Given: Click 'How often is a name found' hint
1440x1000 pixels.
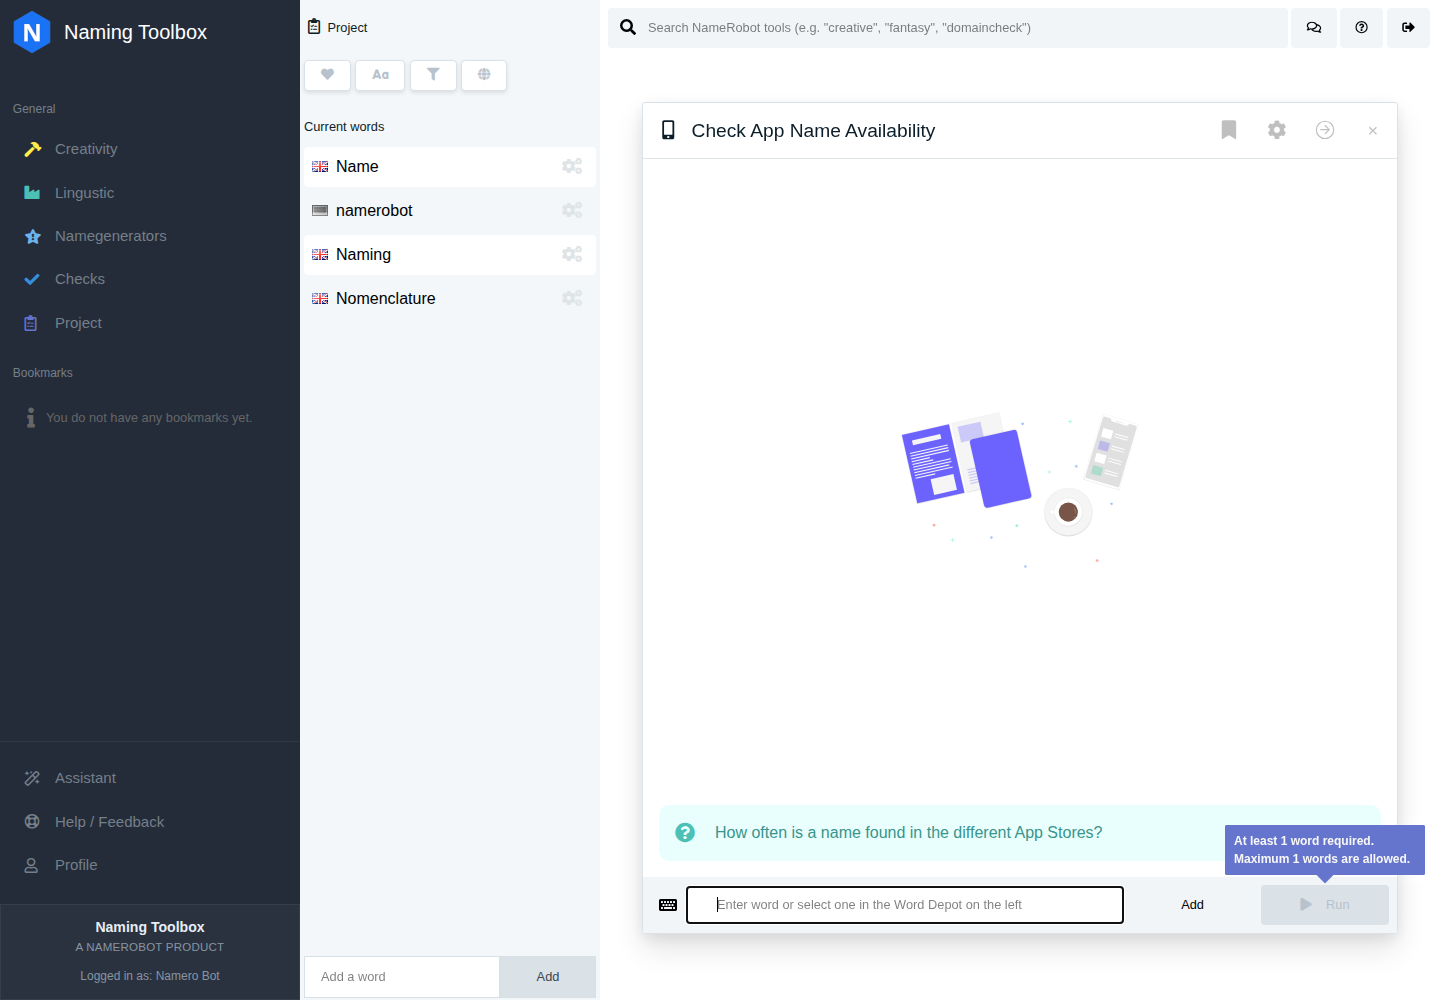Looking at the screenshot, I should click(x=908, y=833).
